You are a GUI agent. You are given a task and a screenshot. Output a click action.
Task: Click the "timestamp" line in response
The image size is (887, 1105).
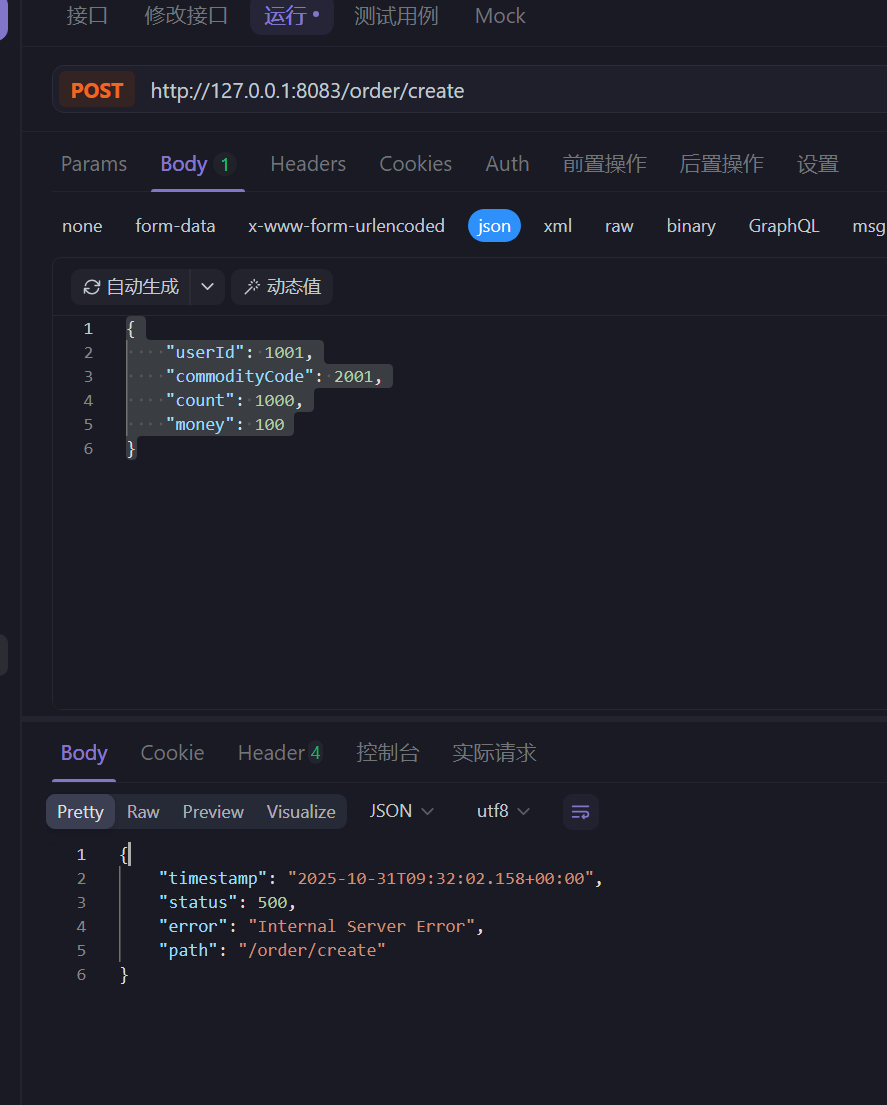(380, 878)
